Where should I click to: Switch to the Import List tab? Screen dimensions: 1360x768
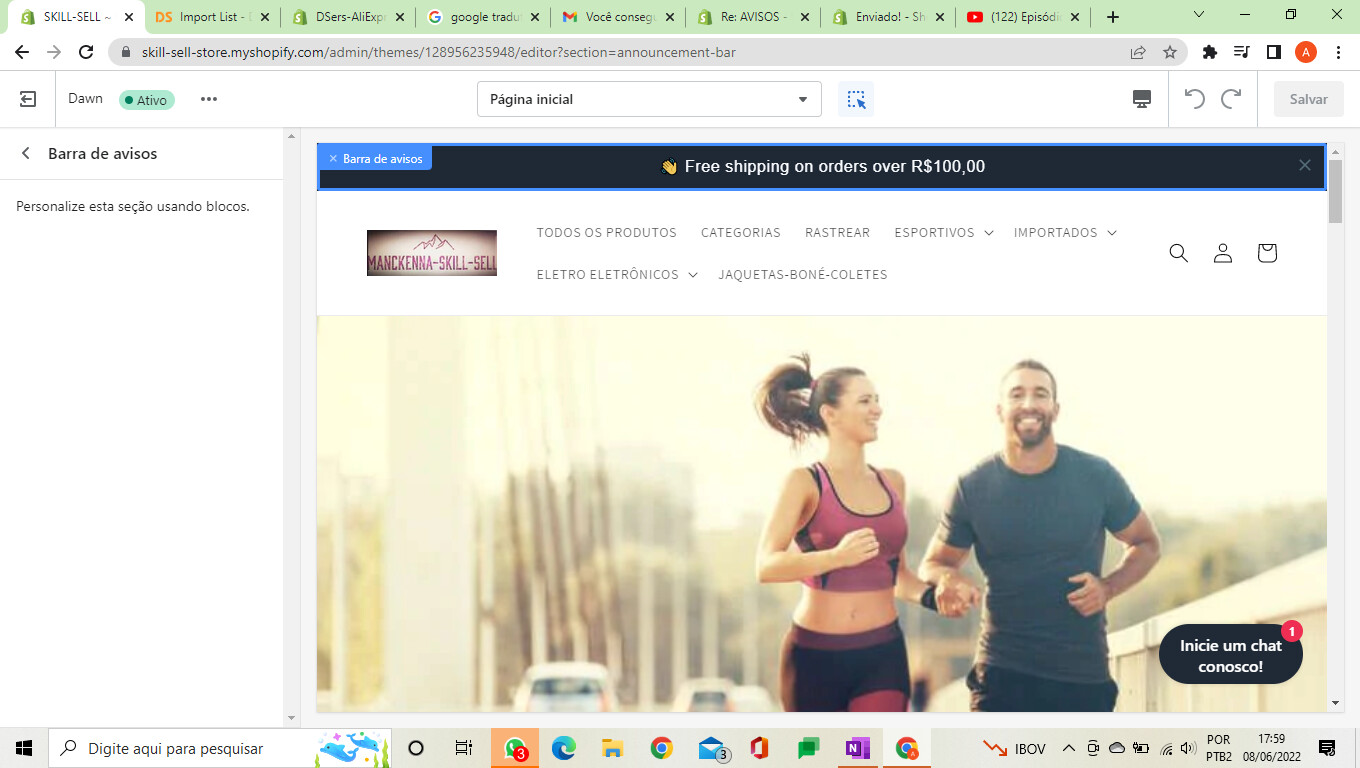210,17
